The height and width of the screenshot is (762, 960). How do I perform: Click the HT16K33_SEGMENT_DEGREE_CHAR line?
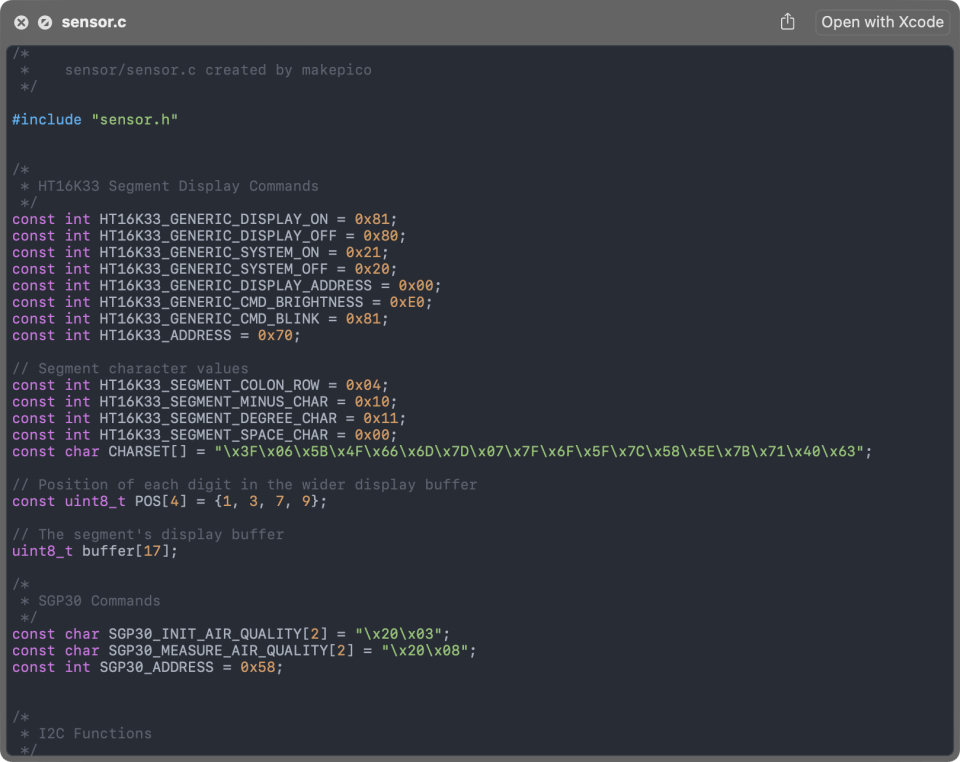point(210,418)
